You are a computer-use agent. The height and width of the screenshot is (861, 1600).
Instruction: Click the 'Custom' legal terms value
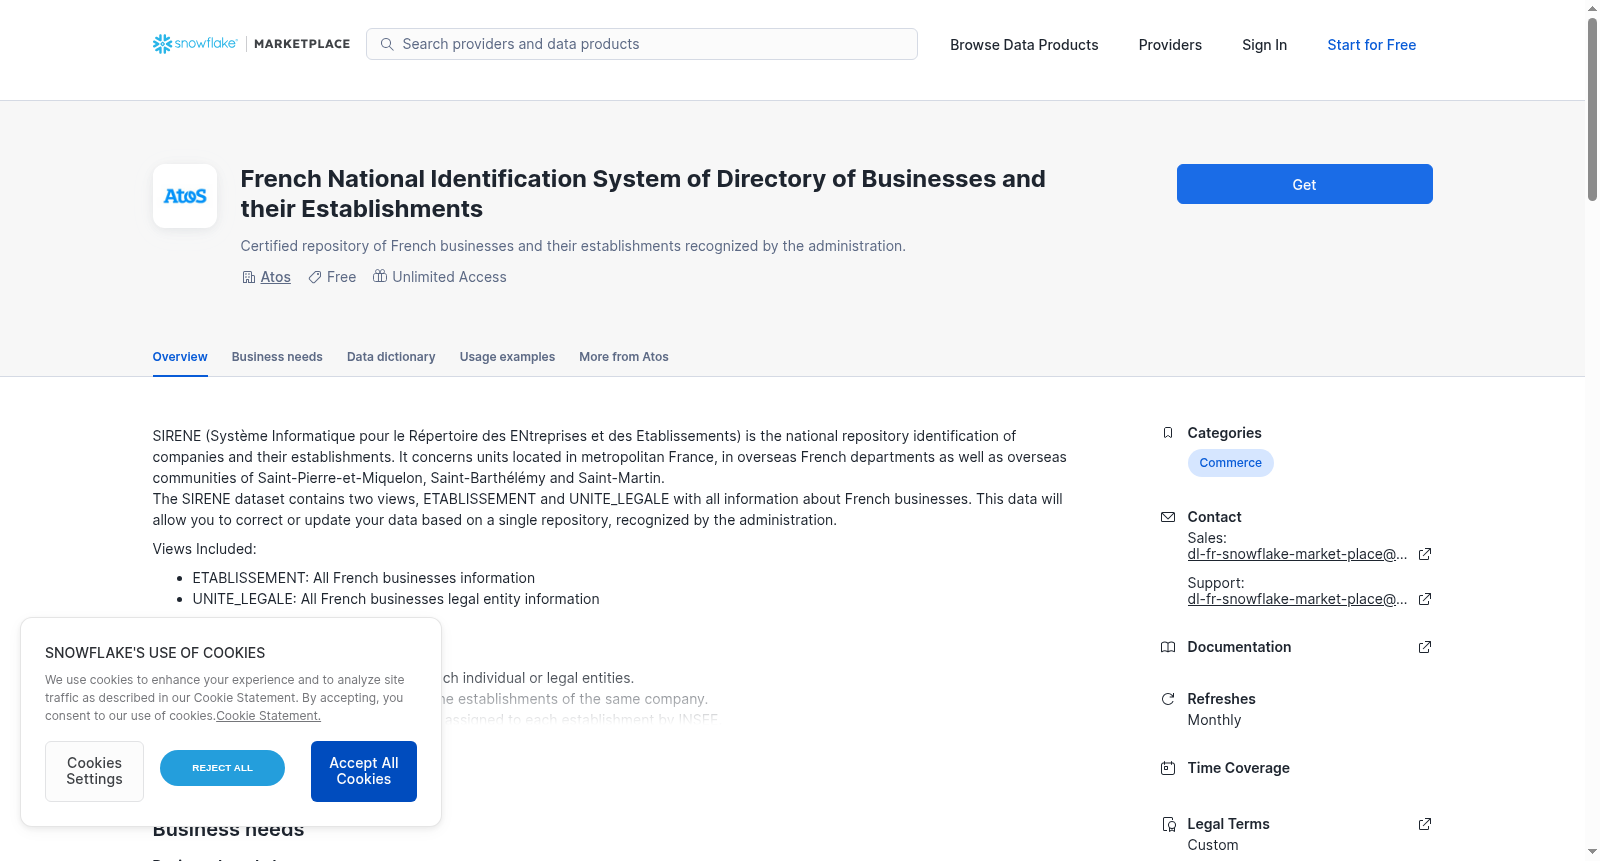click(1213, 845)
